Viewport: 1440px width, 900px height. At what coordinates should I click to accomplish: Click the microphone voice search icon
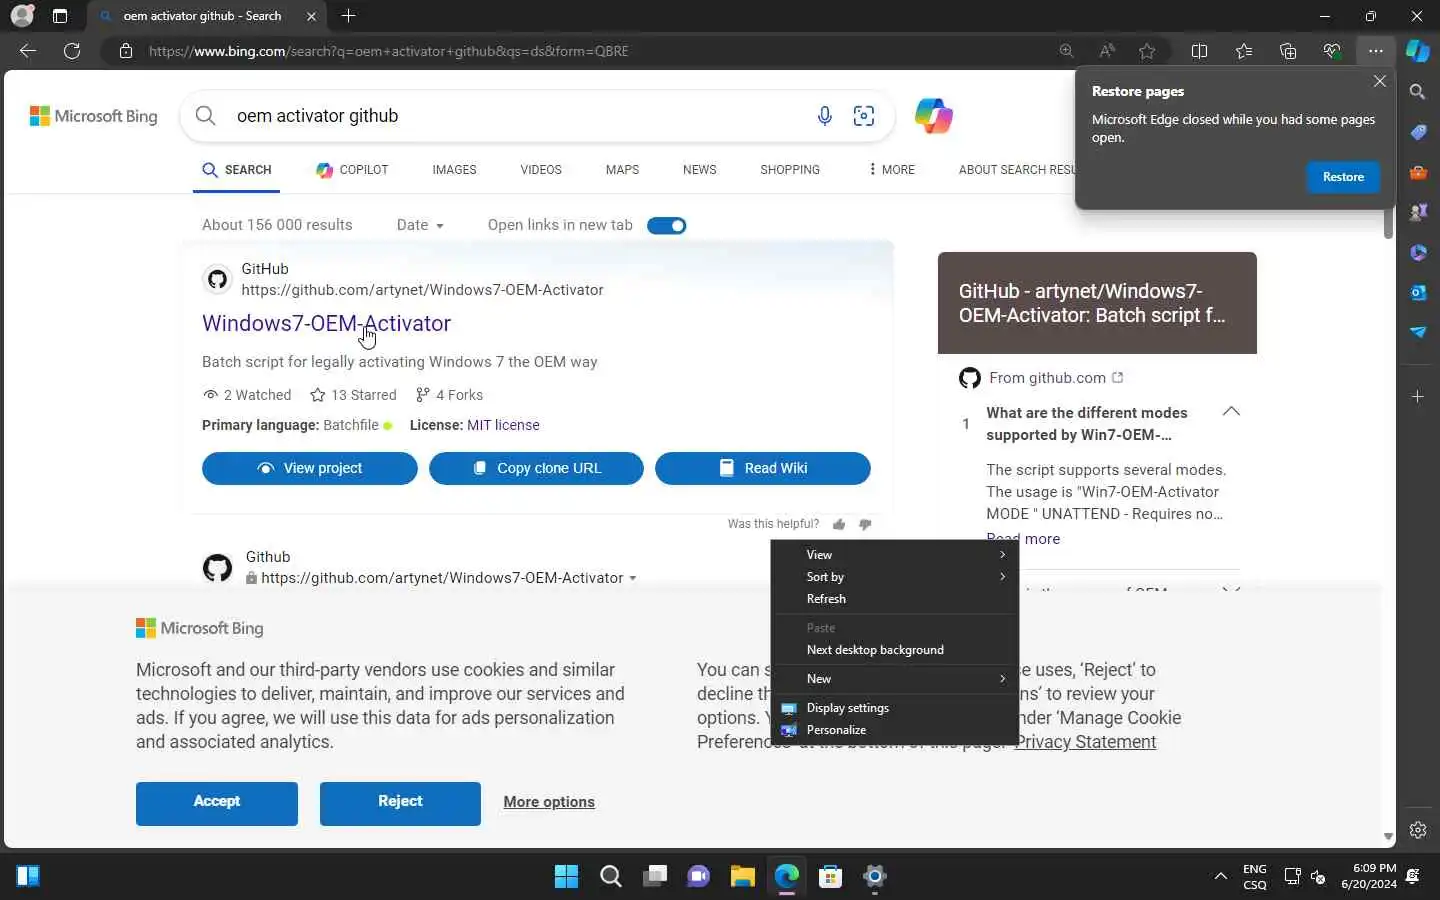tap(825, 116)
